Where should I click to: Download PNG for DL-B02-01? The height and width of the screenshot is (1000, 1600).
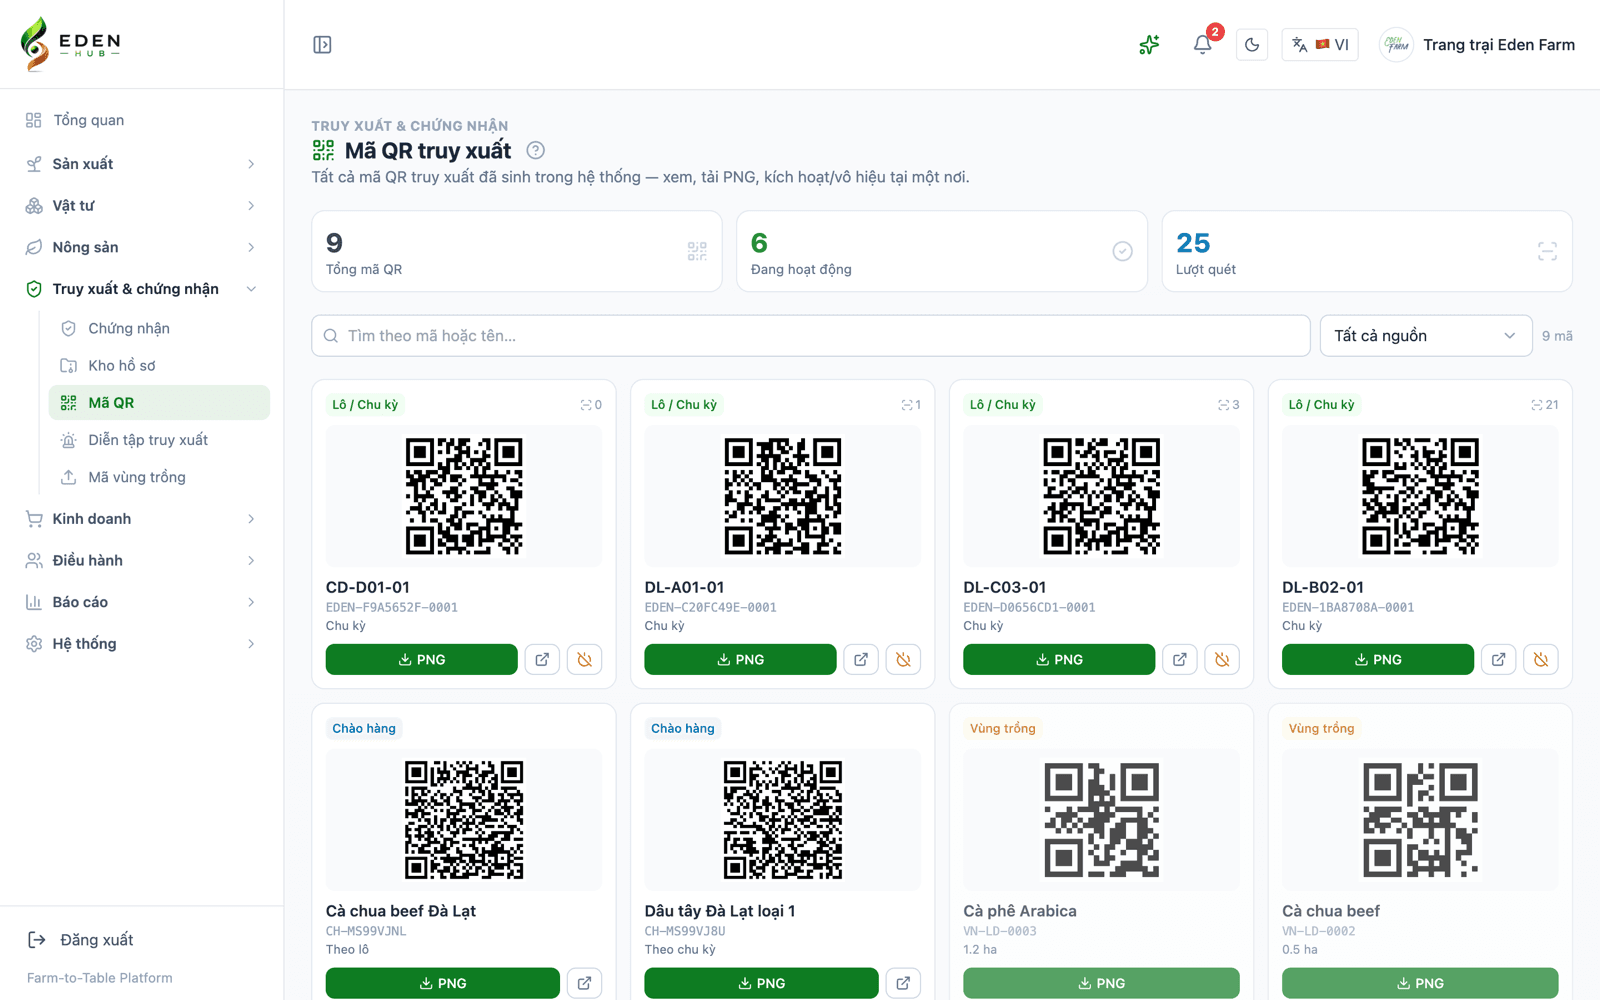1378,660
